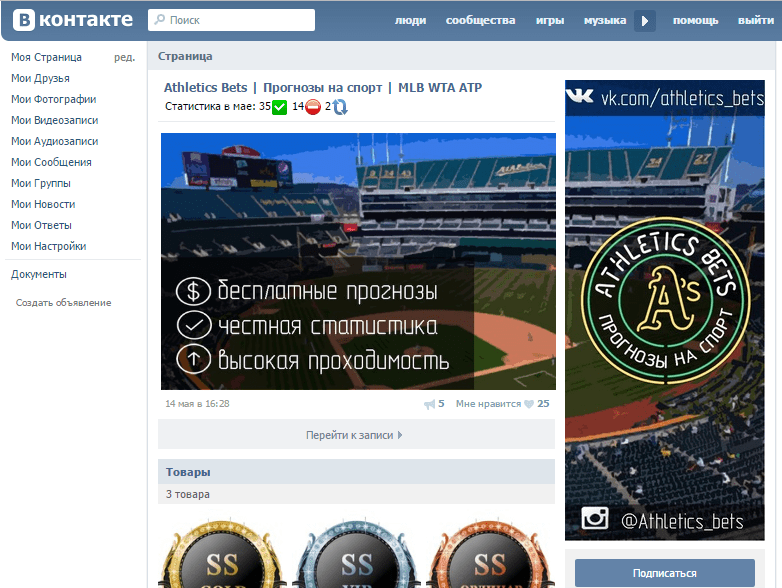Click the Athletics Bets A's round logo
Image resolution: width=782 pixels, height=588 pixels.
[x=666, y=301]
